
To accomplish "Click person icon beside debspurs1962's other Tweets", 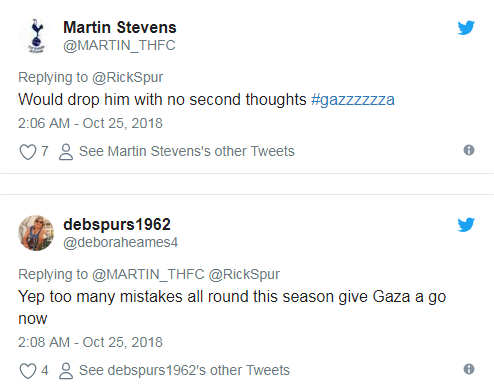I will pyautogui.click(x=66, y=371).
